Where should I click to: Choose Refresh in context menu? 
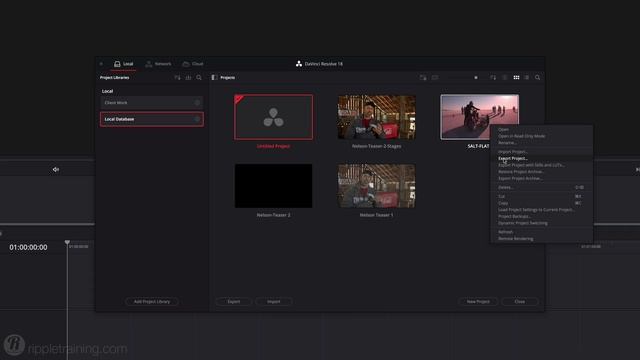pyautogui.click(x=541, y=232)
